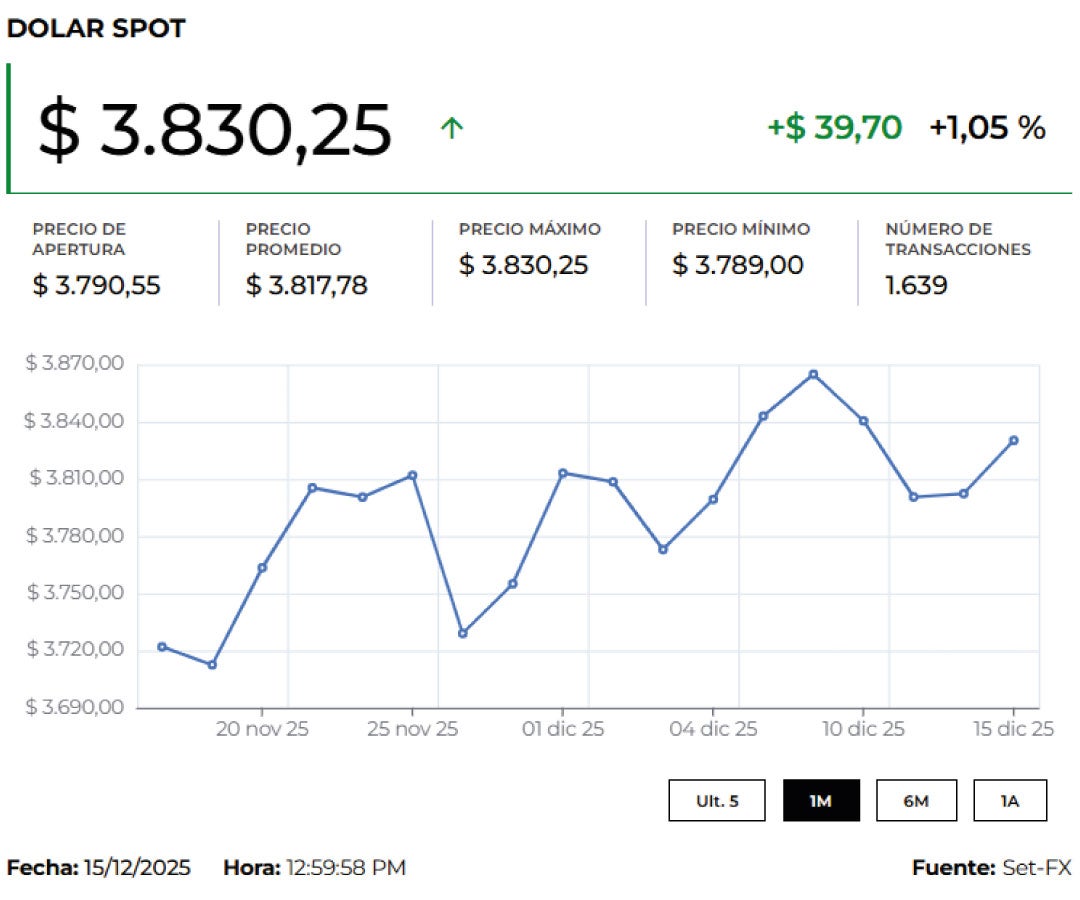Click the green upward trend arrow icon

pyautogui.click(x=452, y=127)
